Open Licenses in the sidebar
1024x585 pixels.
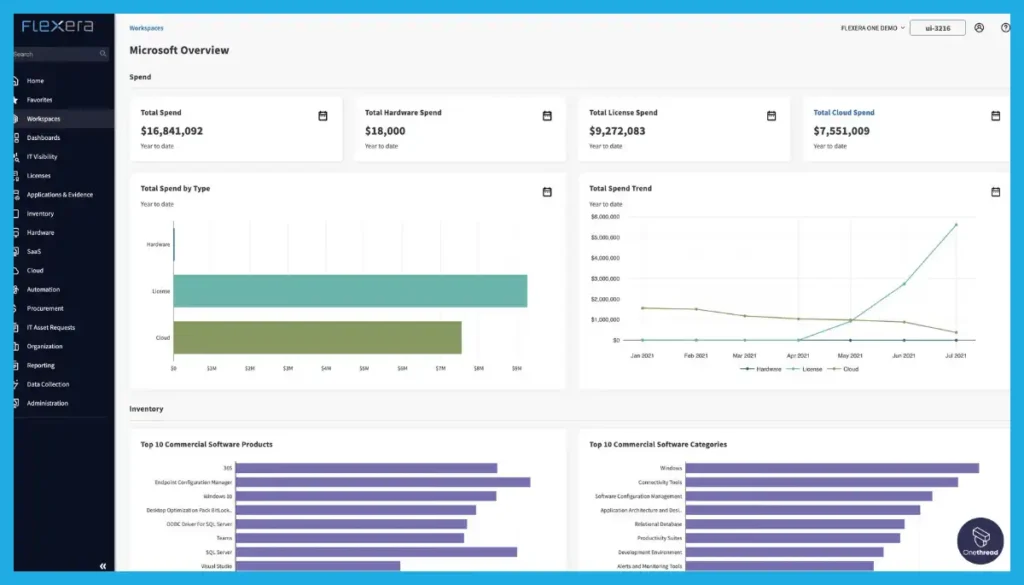(39, 176)
